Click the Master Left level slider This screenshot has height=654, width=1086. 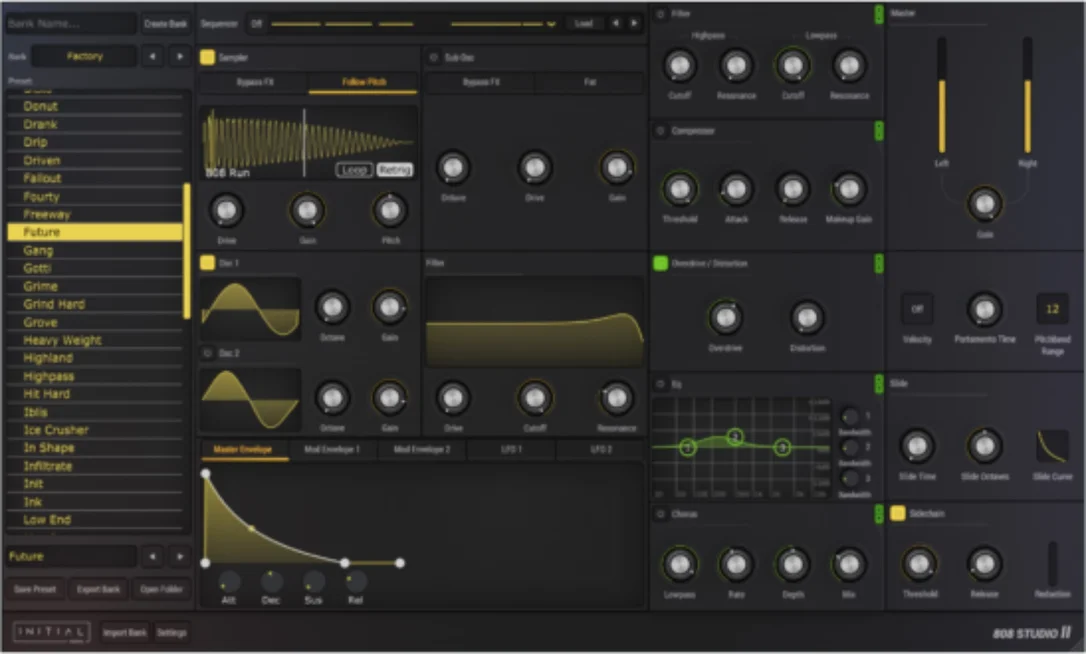coord(942,96)
